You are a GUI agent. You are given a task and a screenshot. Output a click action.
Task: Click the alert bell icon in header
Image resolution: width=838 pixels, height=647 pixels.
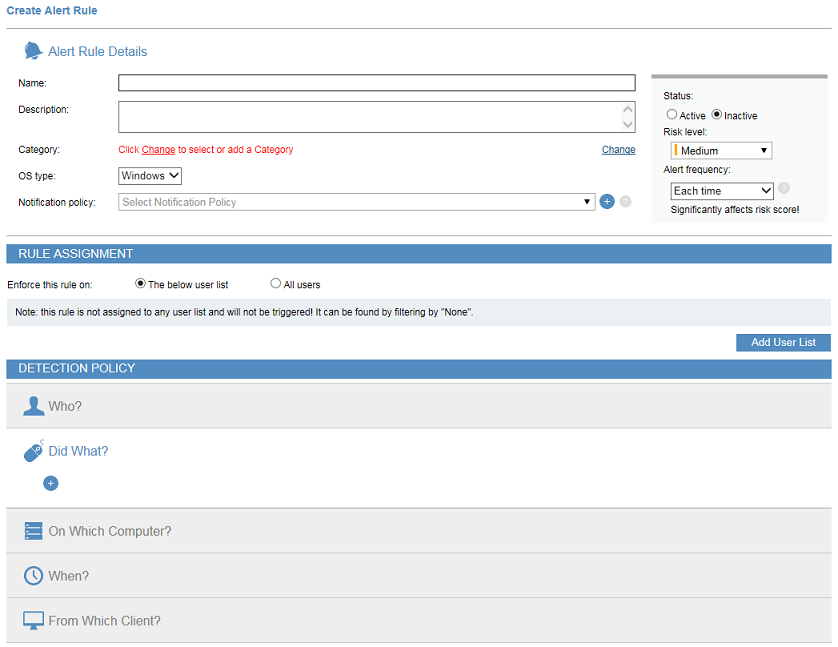(x=33, y=51)
